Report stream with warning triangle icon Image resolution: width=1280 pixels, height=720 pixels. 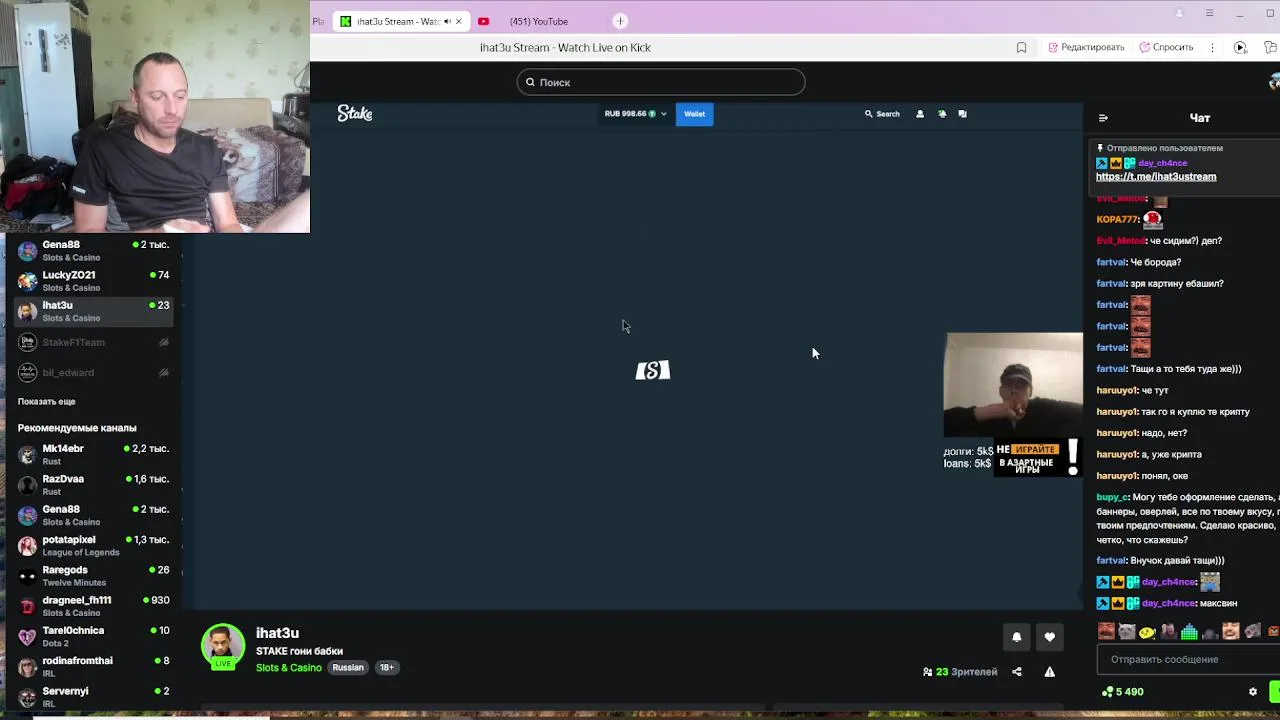coord(1050,672)
